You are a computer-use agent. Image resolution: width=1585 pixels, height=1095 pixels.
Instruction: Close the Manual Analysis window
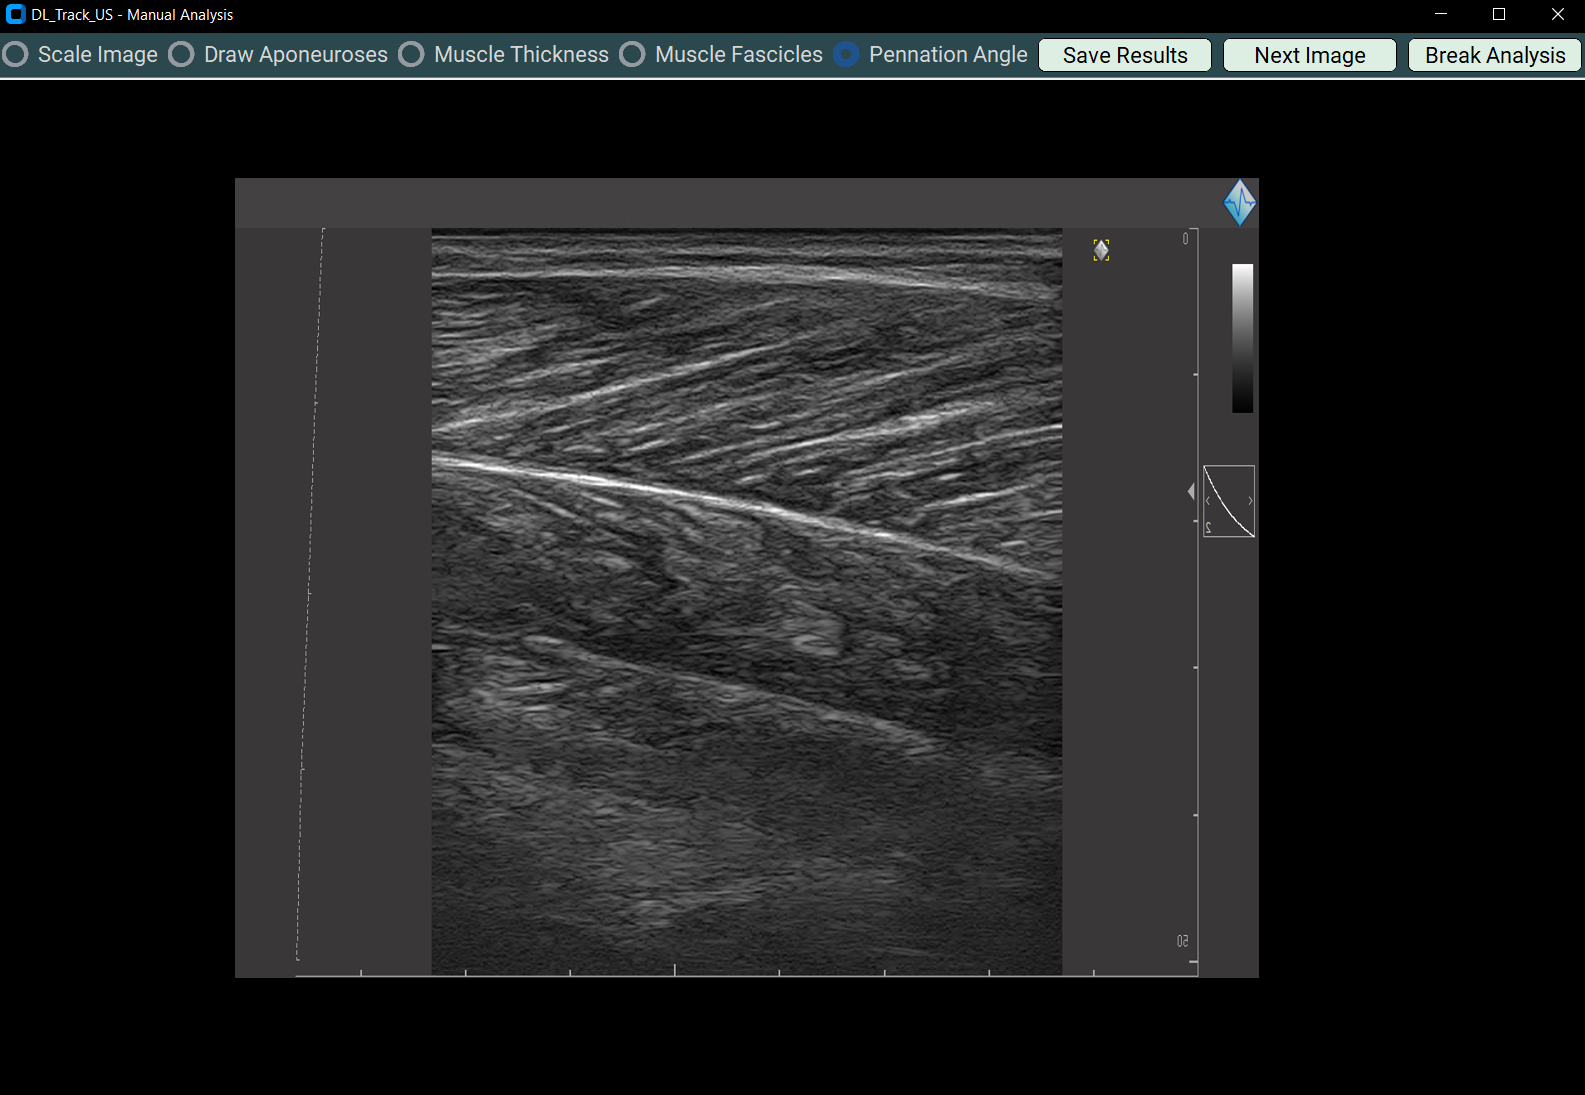(x=1557, y=14)
